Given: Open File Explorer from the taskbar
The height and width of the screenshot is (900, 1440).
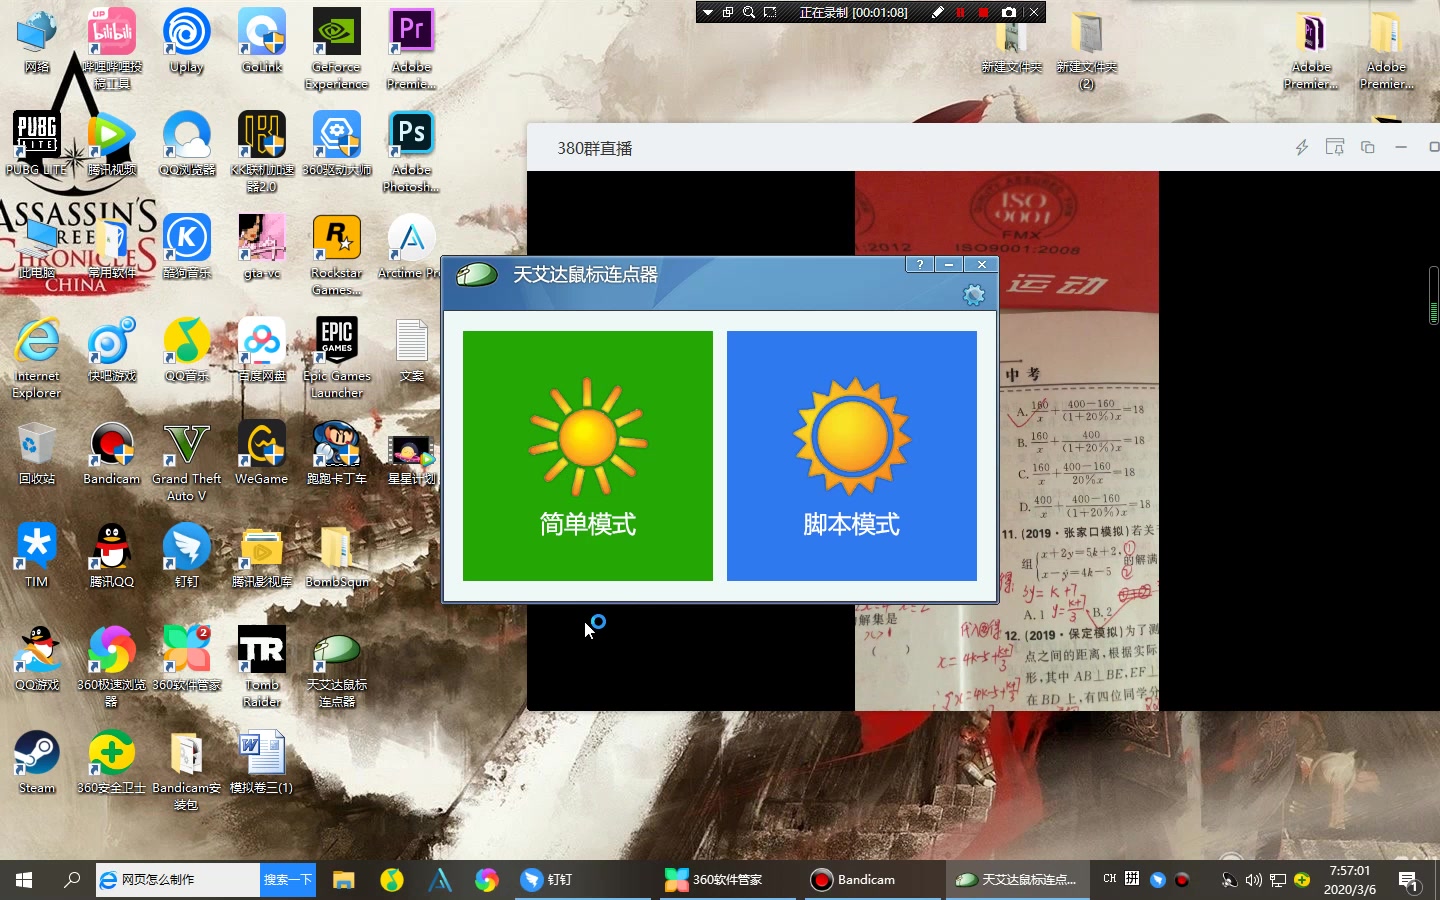Looking at the screenshot, I should click(x=344, y=880).
